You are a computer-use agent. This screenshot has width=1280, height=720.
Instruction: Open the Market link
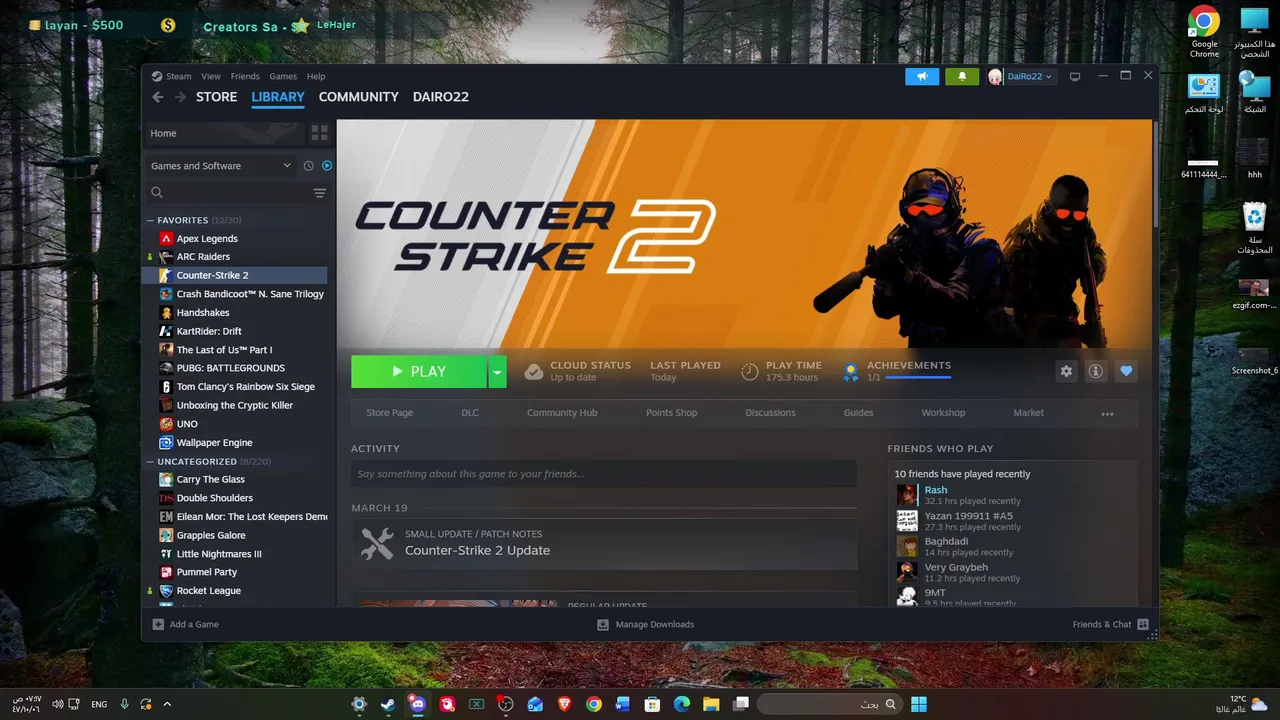coord(1028,413)
